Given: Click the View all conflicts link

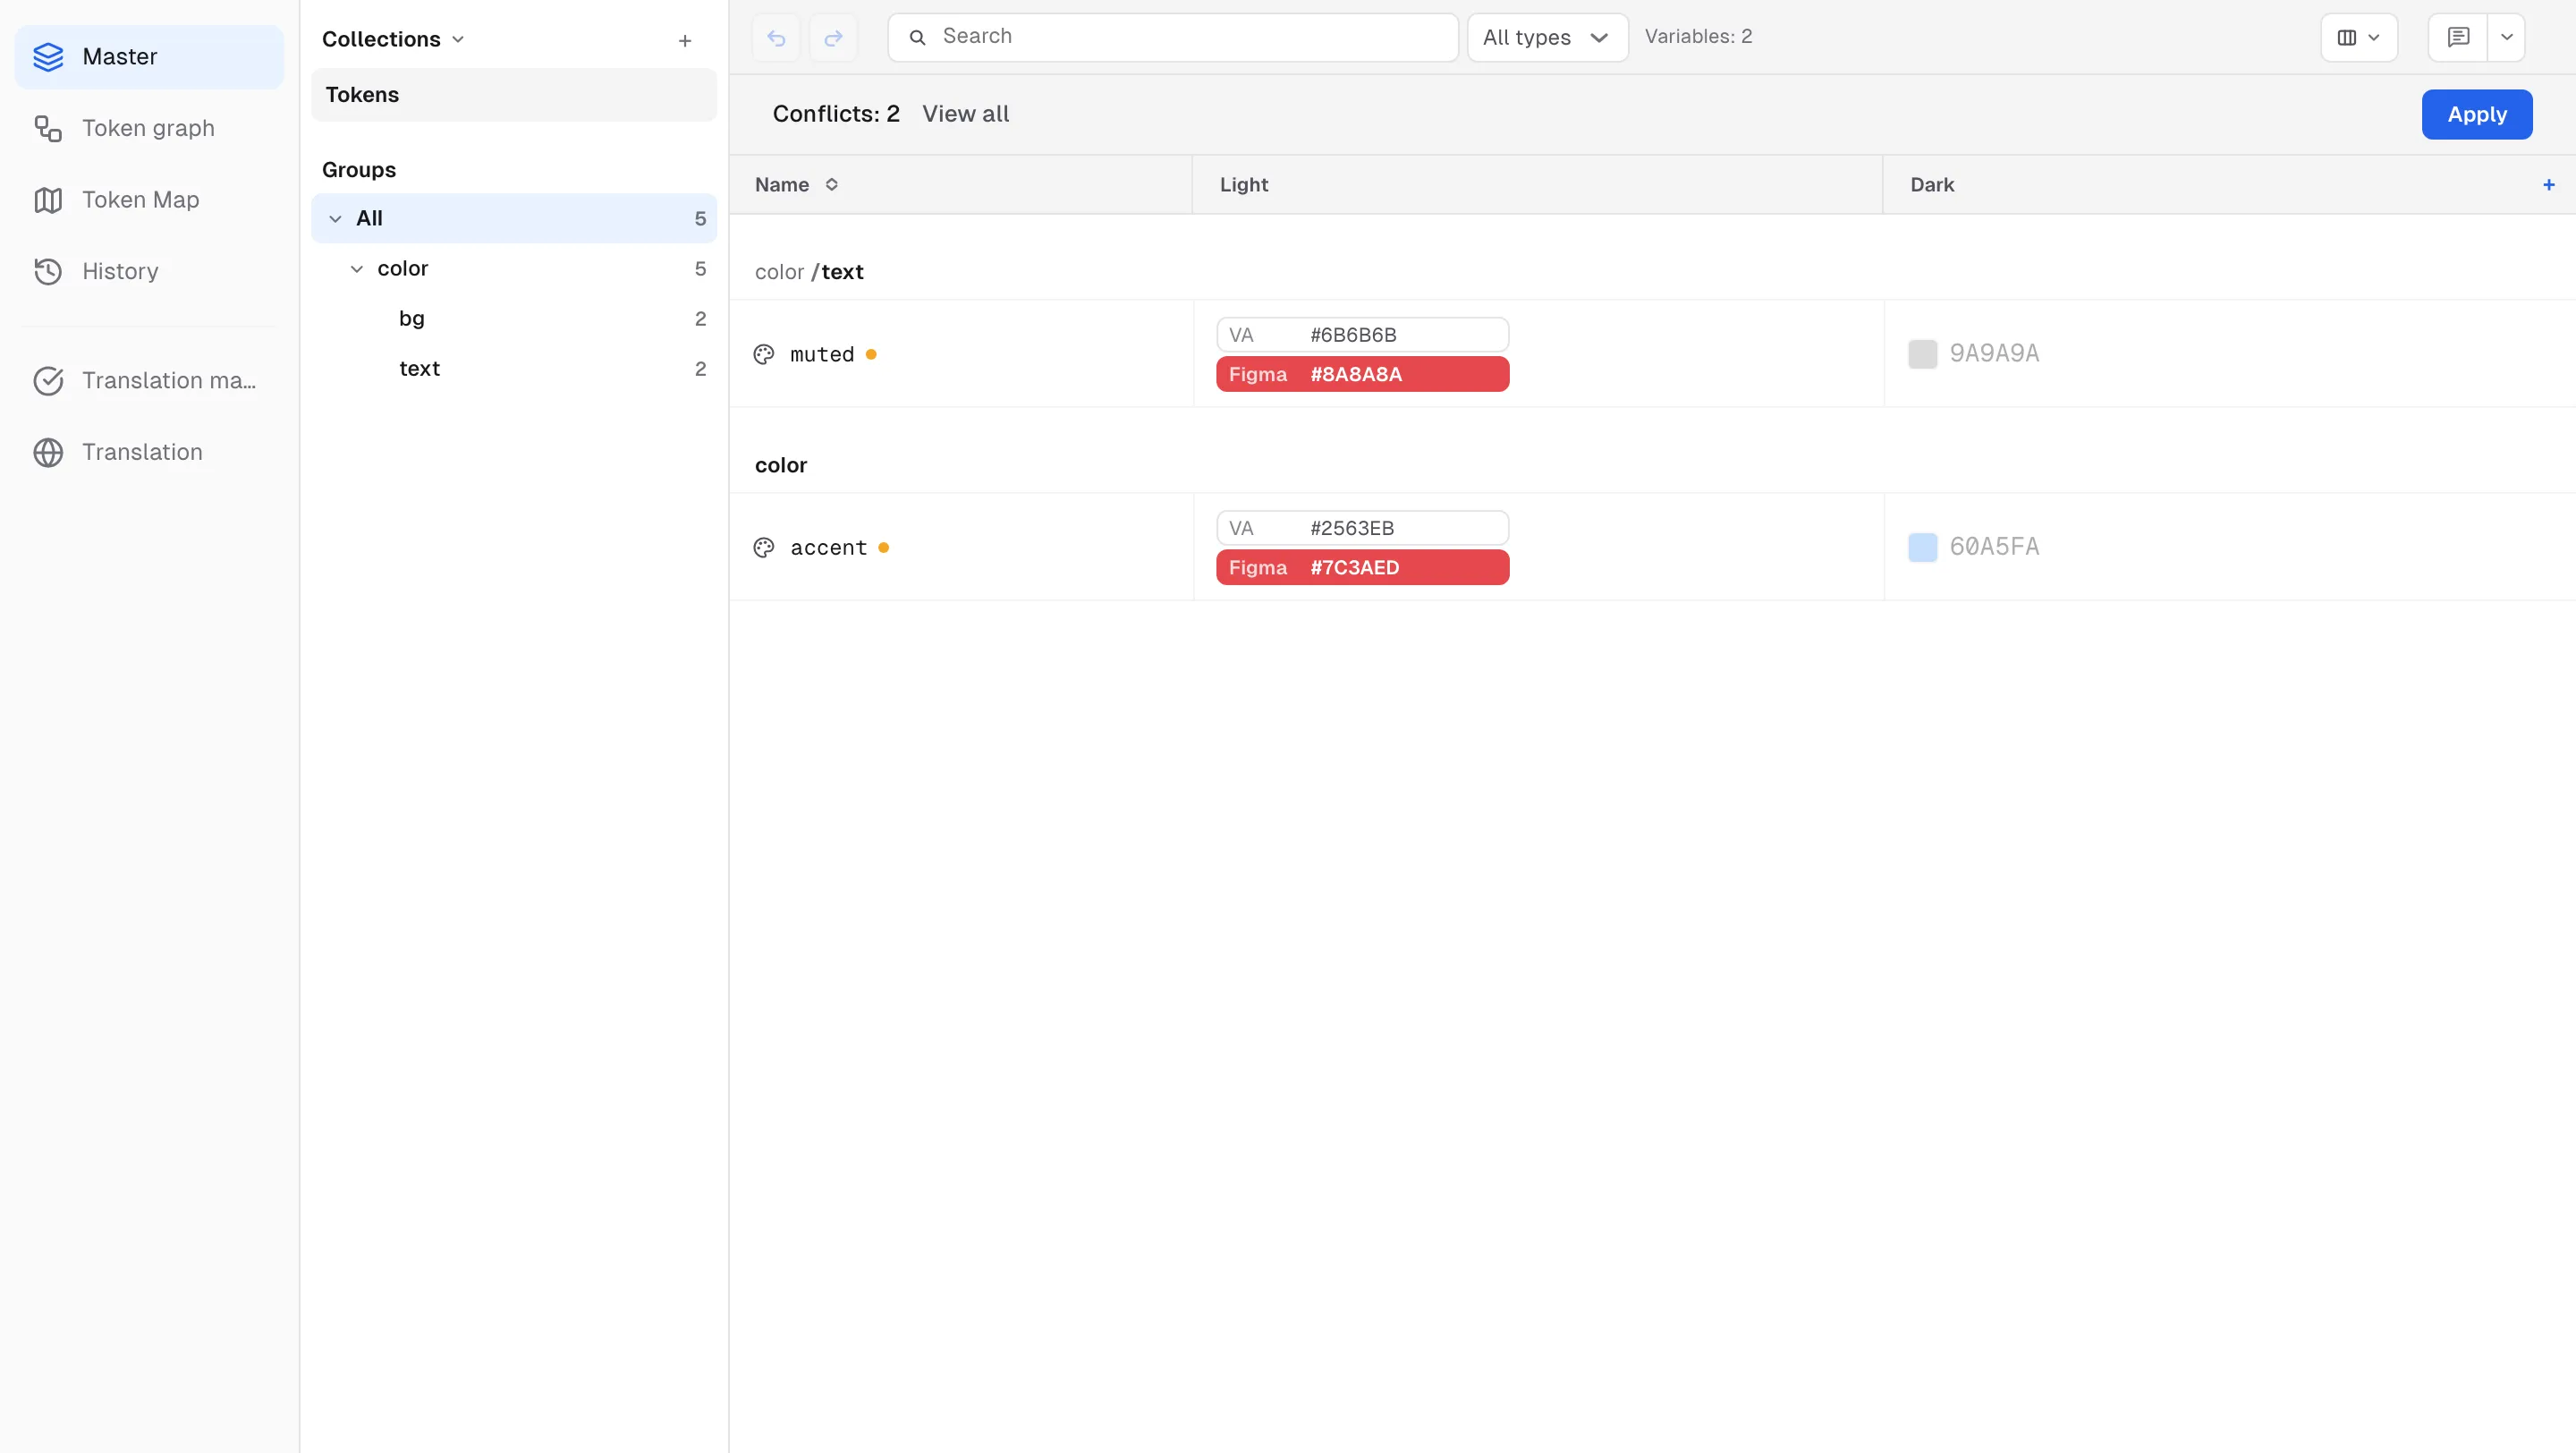Looking at the screenshot, I should [965, 114].
